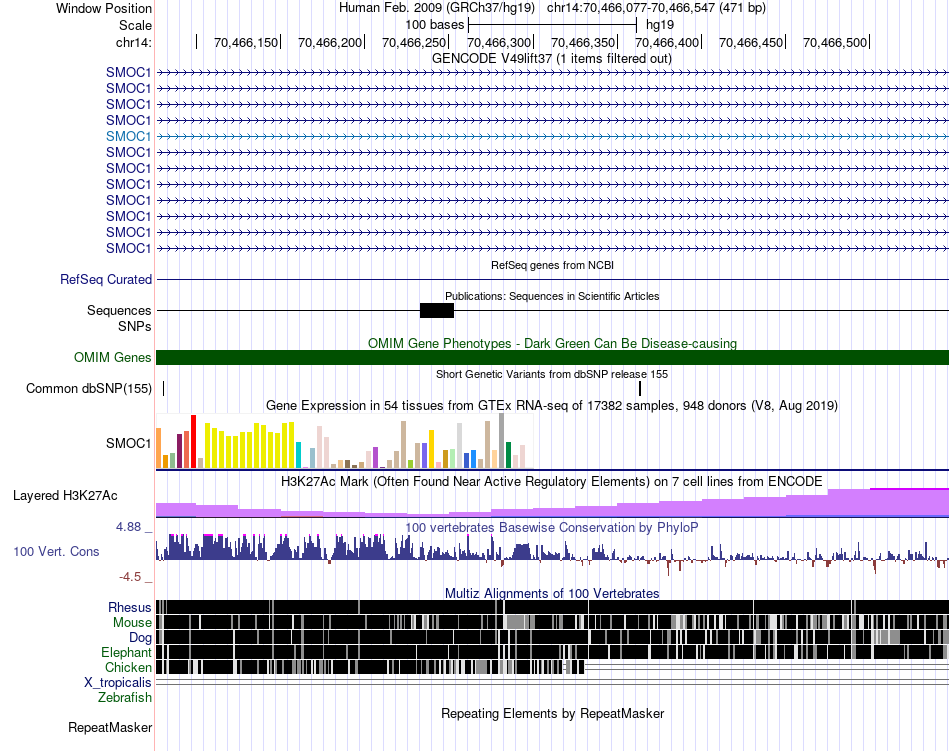This screenshot has height=751, width=950.
Task: Click the 100 bases scale bar
Action: [552, 24]
